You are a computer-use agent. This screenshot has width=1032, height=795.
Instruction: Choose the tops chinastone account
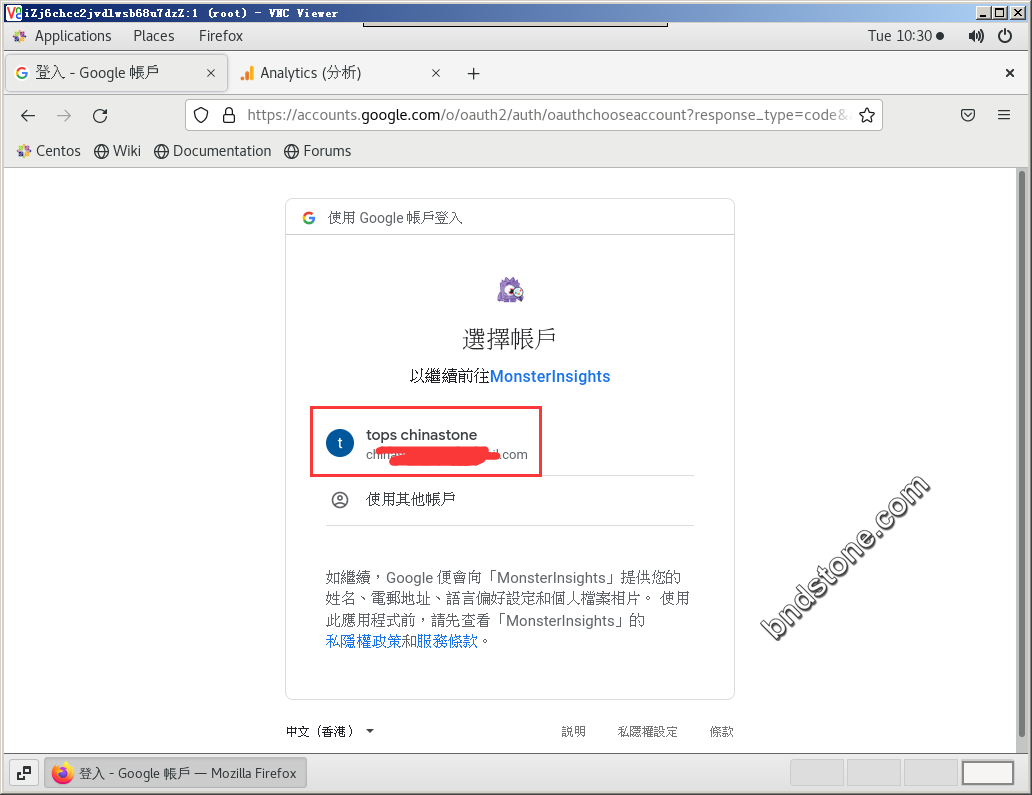click(x=510, y=443)
